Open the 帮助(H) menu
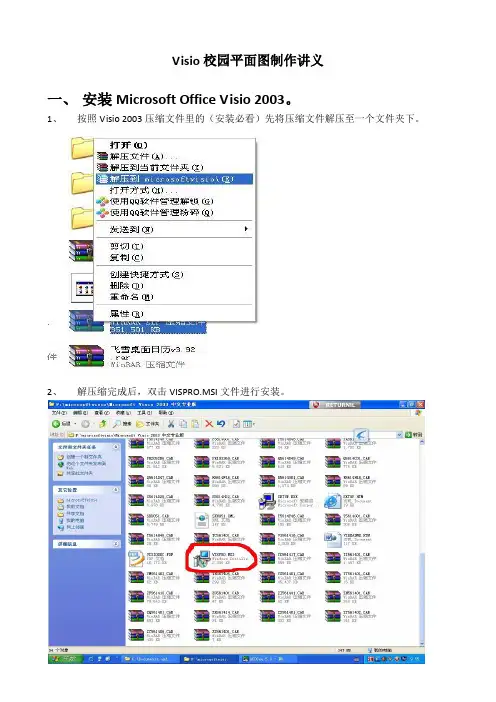 [x=166, y=412]
